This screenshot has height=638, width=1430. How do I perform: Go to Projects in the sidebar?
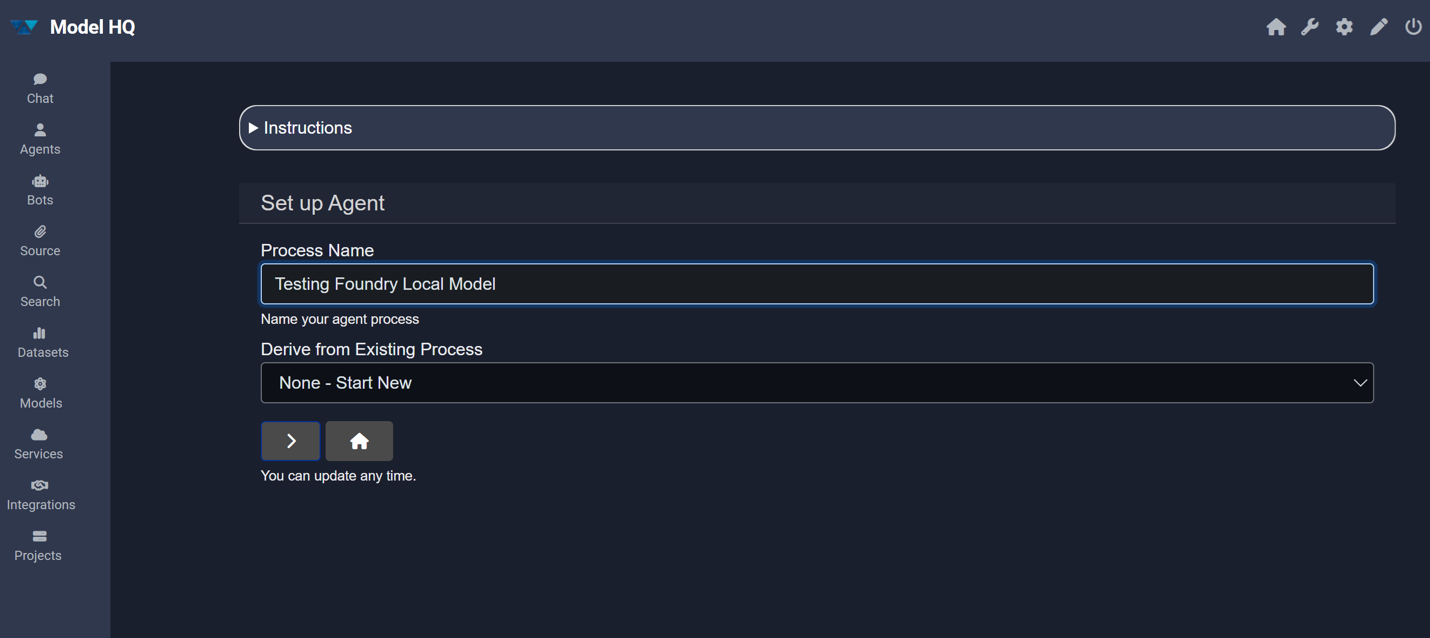tap(37, 545)
